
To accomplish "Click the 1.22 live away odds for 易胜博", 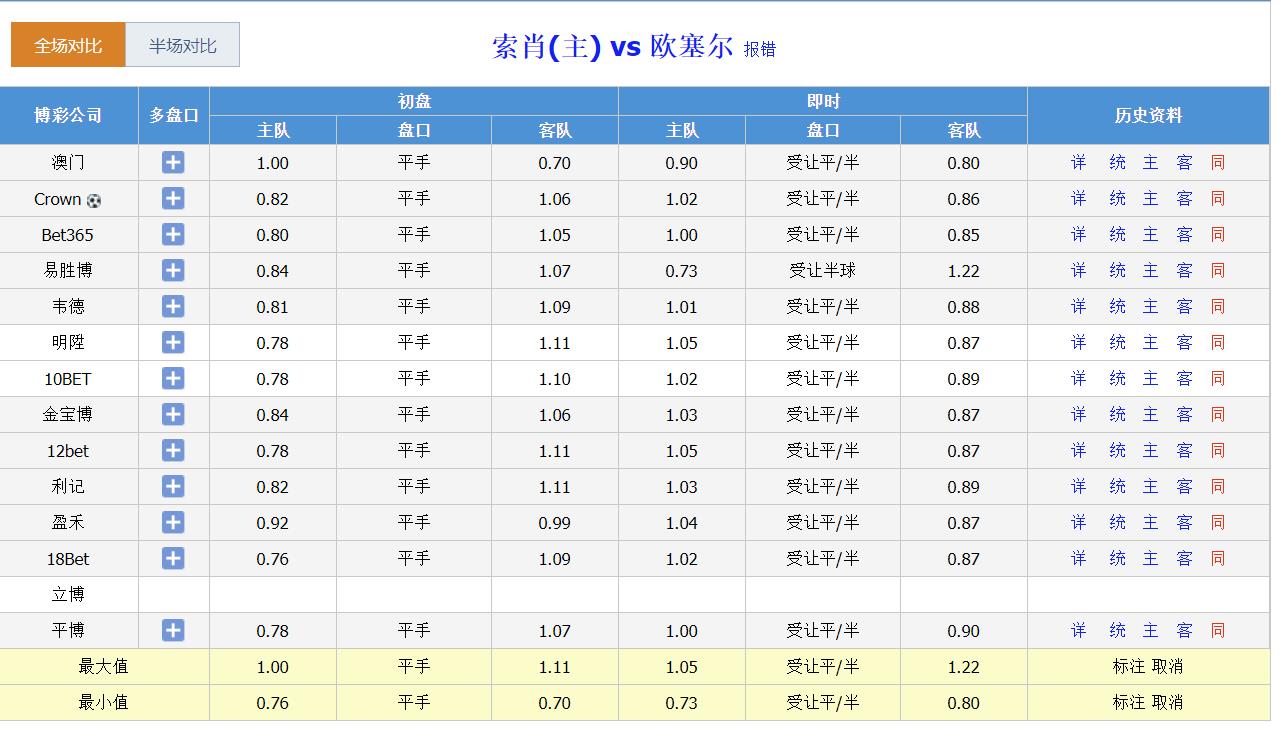I will [964, 271].
